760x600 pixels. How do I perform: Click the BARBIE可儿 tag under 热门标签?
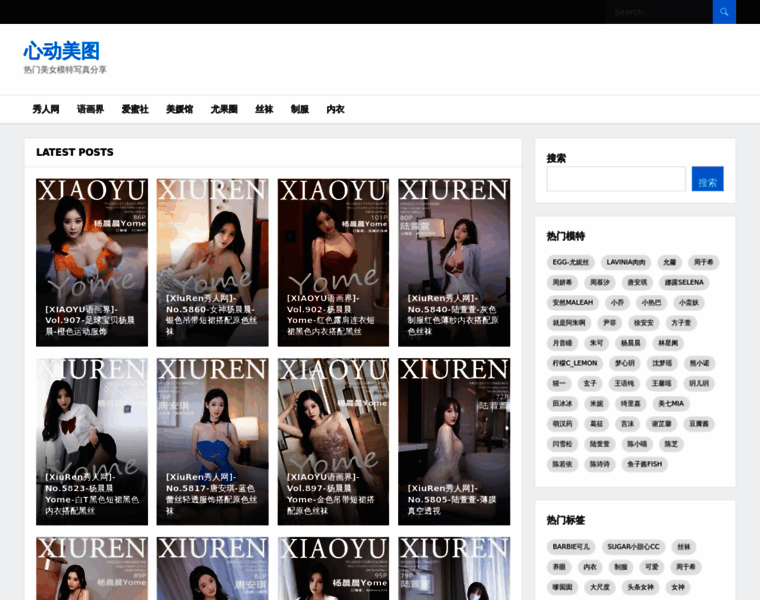coord(571,547)
